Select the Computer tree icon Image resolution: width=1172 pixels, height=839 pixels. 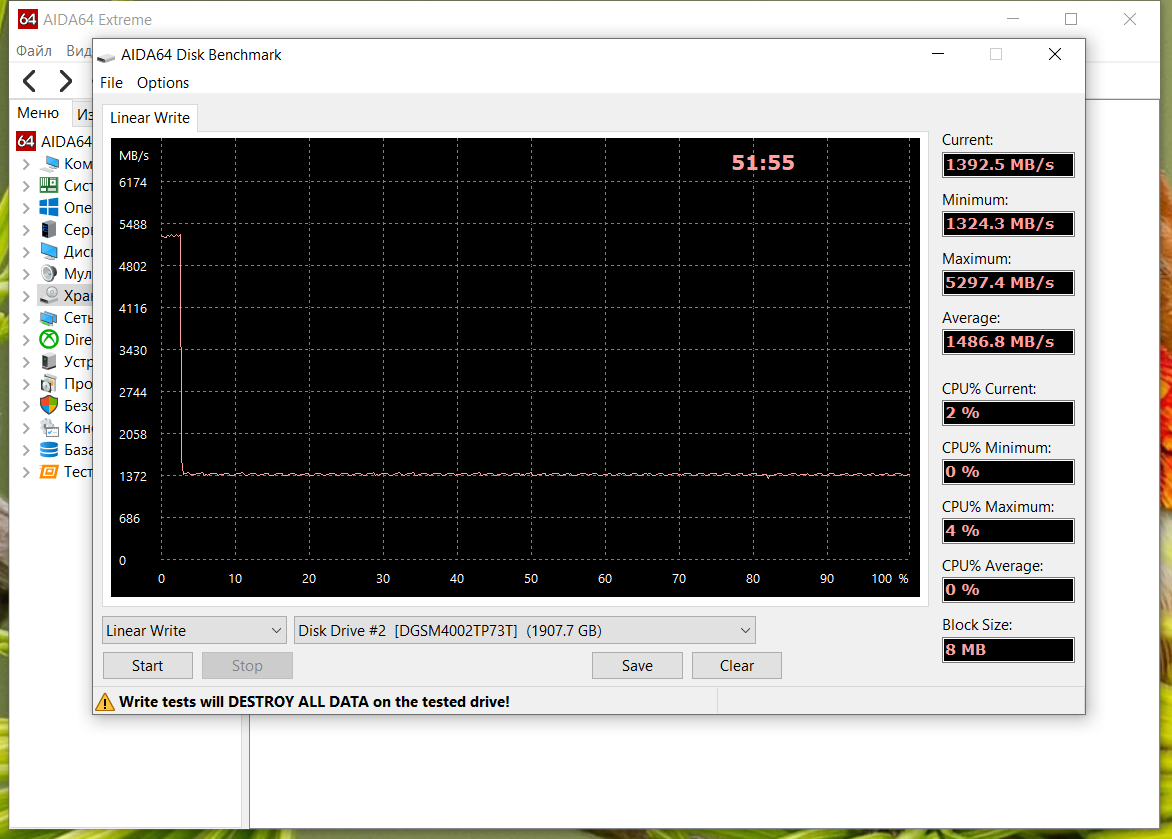(x=49, y=163)
